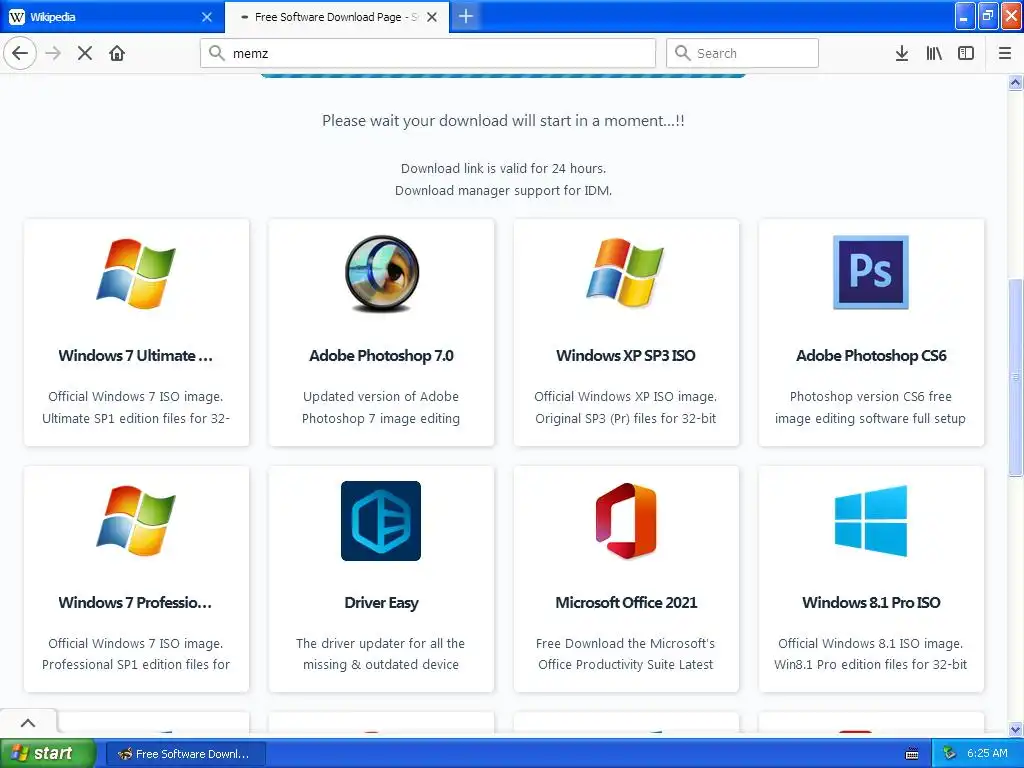Click 'Please wait your download will start' message
The height and width of the screenshot is (768, 1024).
503,121
